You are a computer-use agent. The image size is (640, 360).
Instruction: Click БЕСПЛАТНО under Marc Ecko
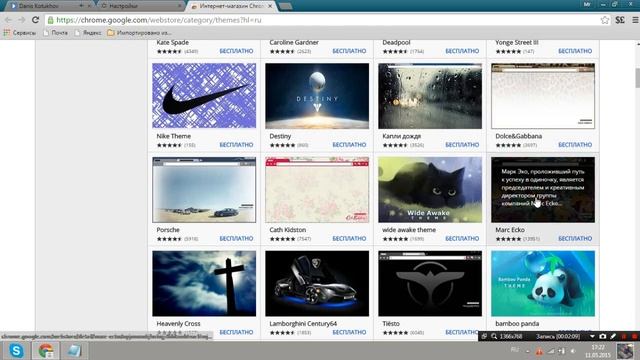coord(575,239)
